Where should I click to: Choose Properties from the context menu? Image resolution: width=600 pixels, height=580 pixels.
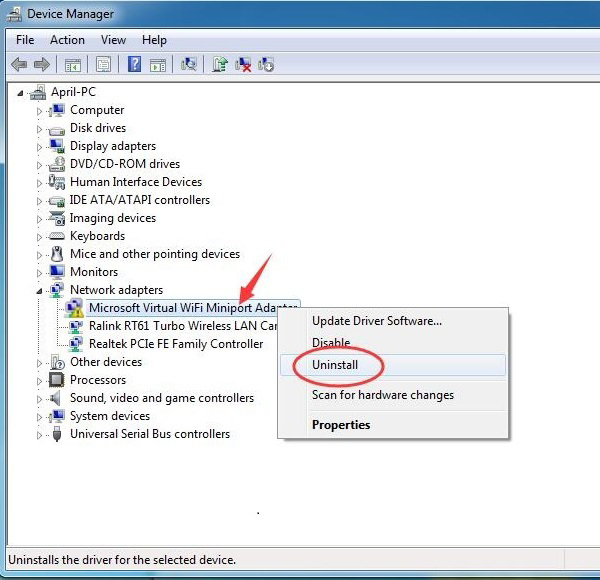click(393, 425)
